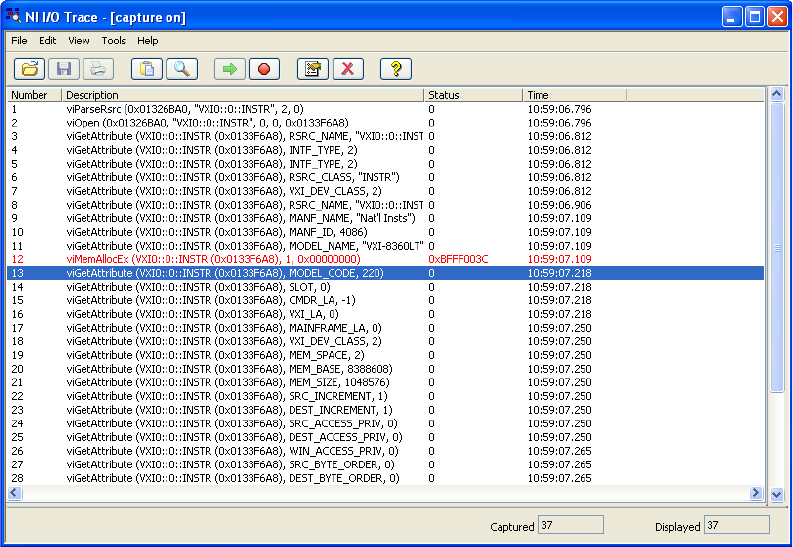Screen dimensions: 793x547
Task: Click time 10:59:06.906 in row 8
Action: click(x=559, y=205)
